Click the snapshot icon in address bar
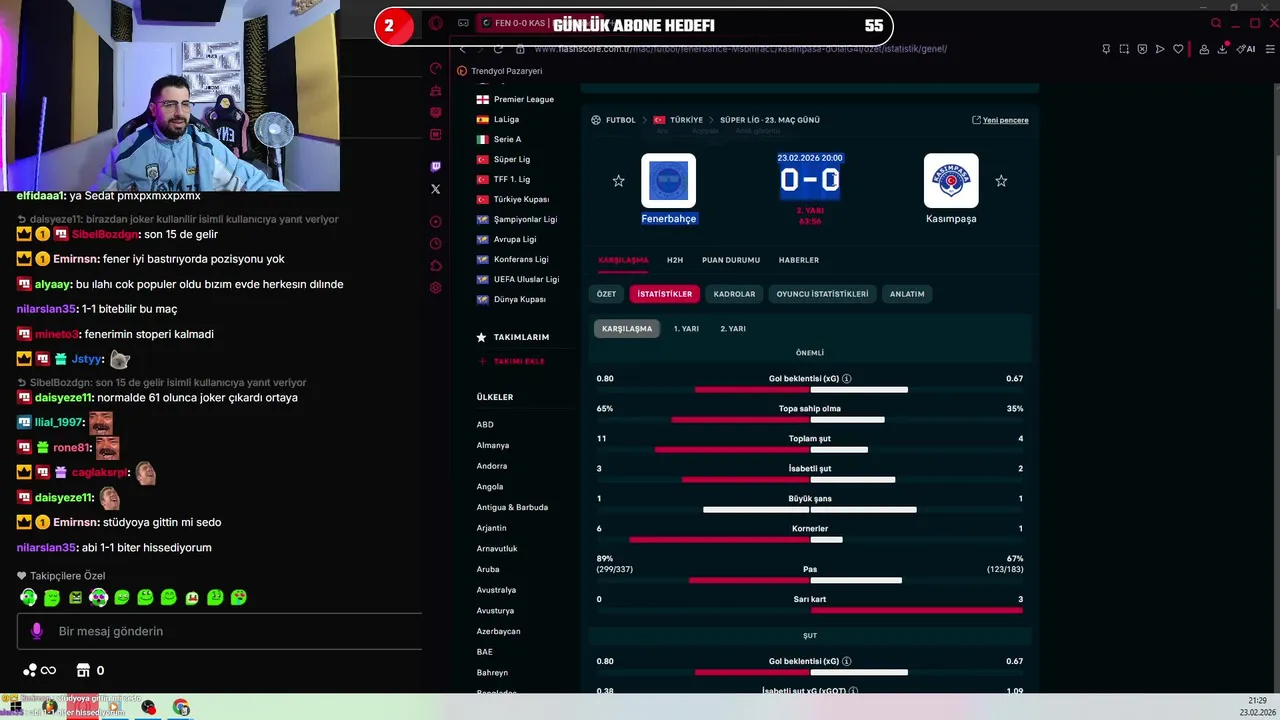1280x720 pixels. click(x=1124, y=49)
